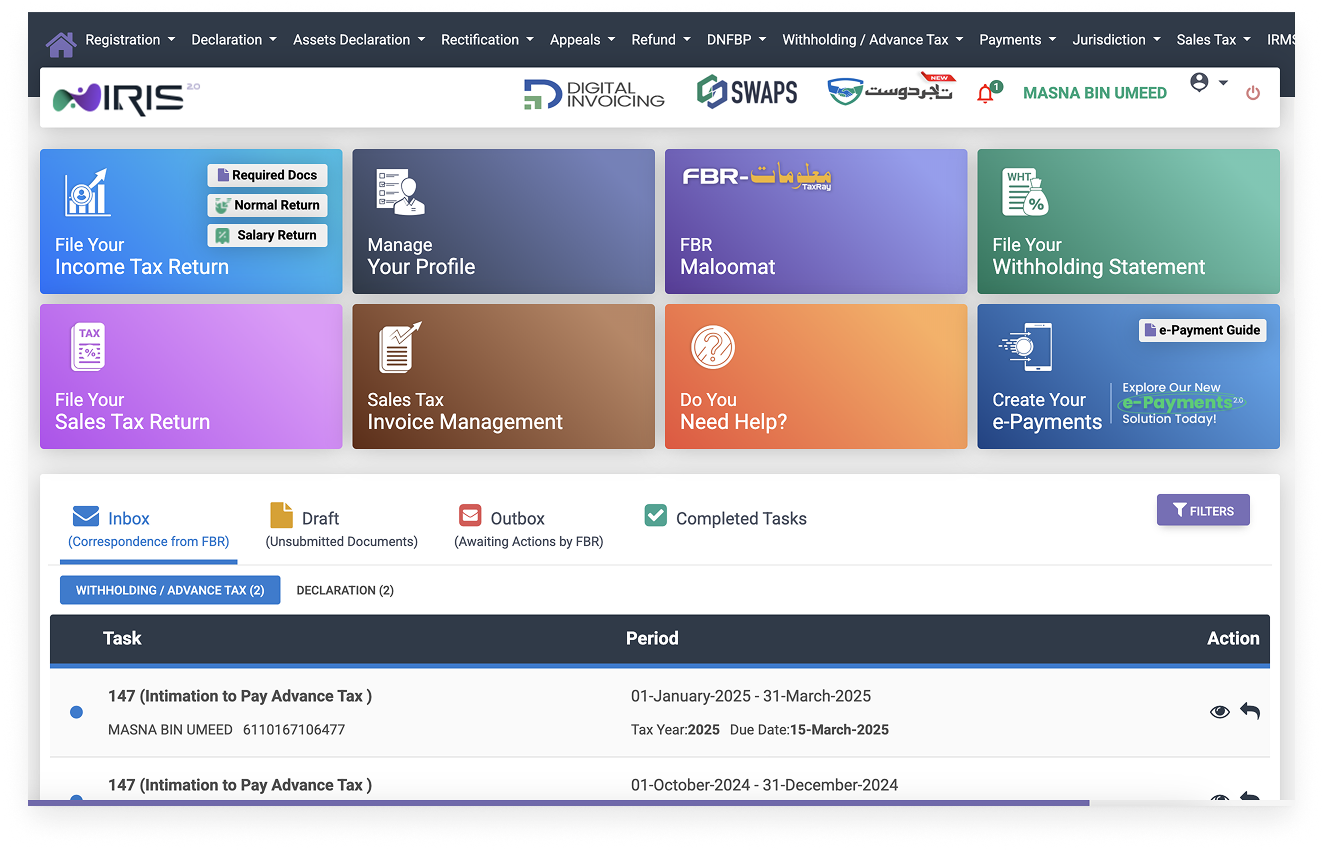Open the Jurisdiction menu
Viewport: 1323px width, 850px height.
(1117, 40)
